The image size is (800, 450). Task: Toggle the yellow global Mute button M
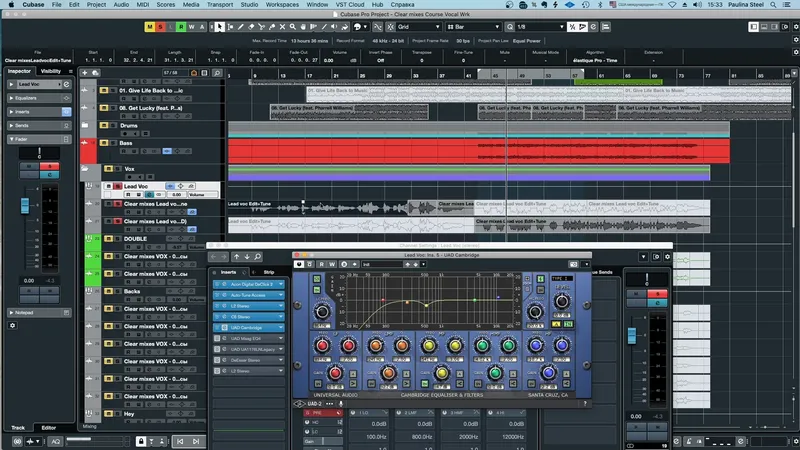point(149,27)
